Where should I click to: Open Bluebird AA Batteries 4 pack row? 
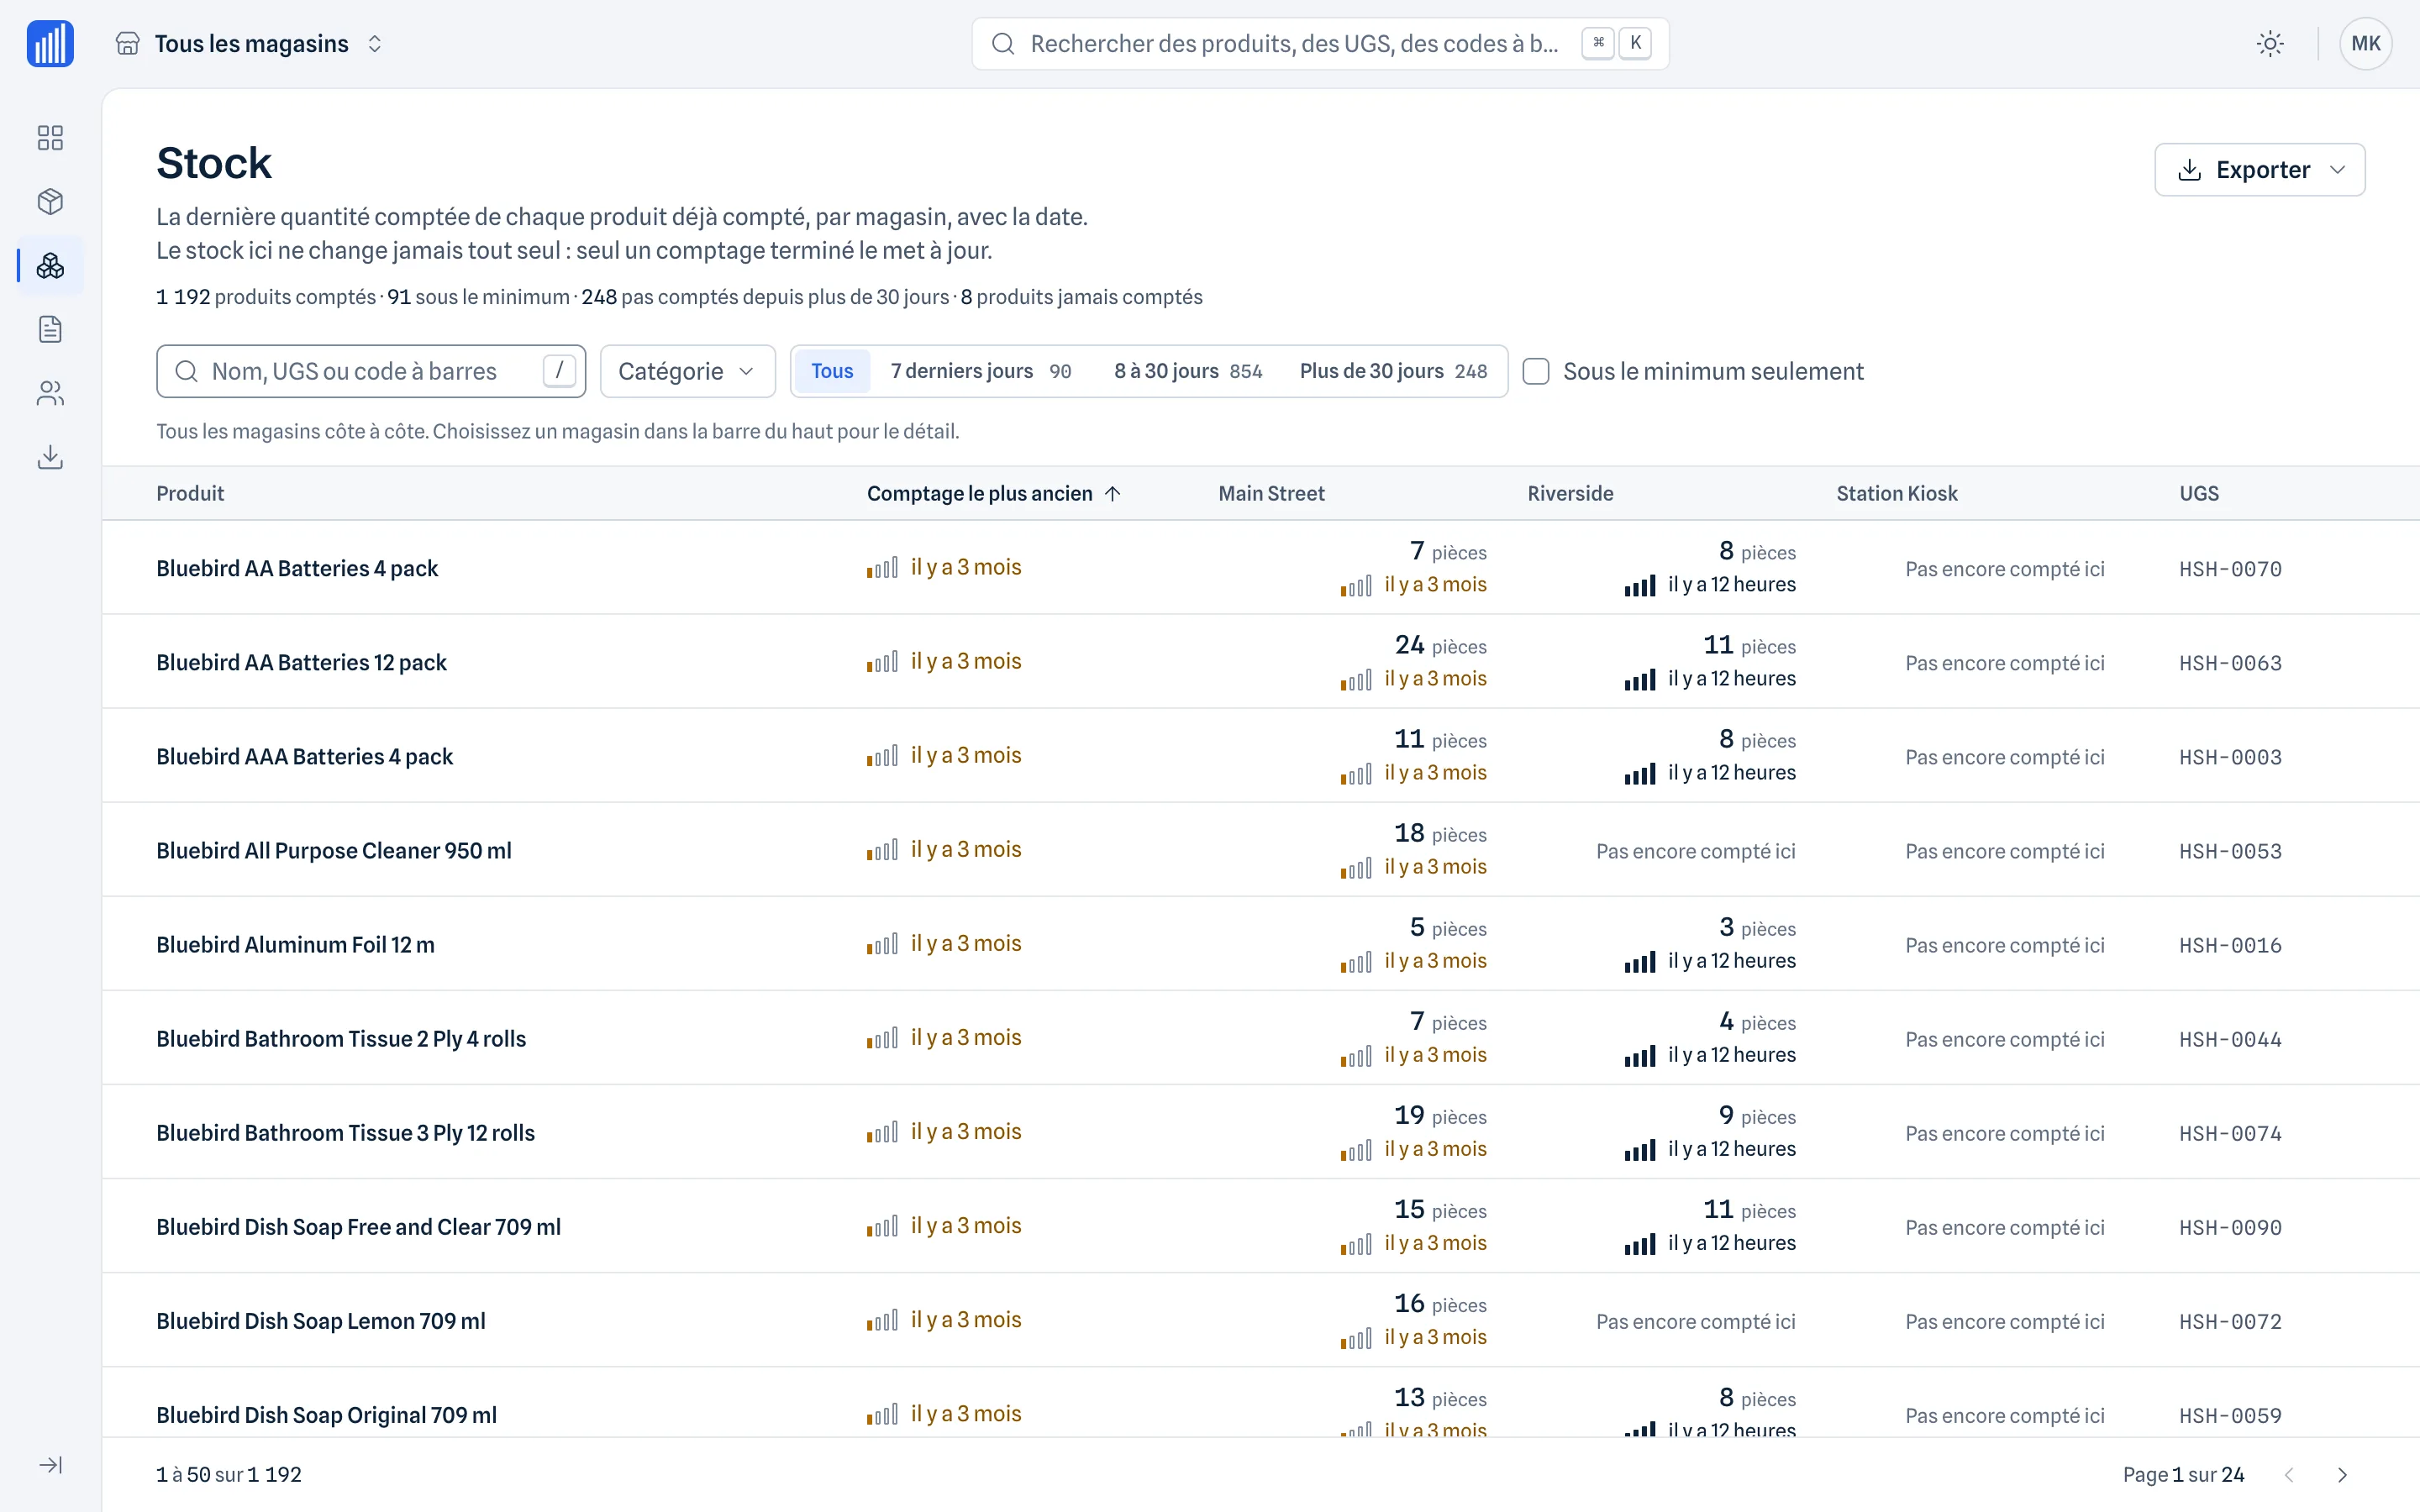point(1260,567)
